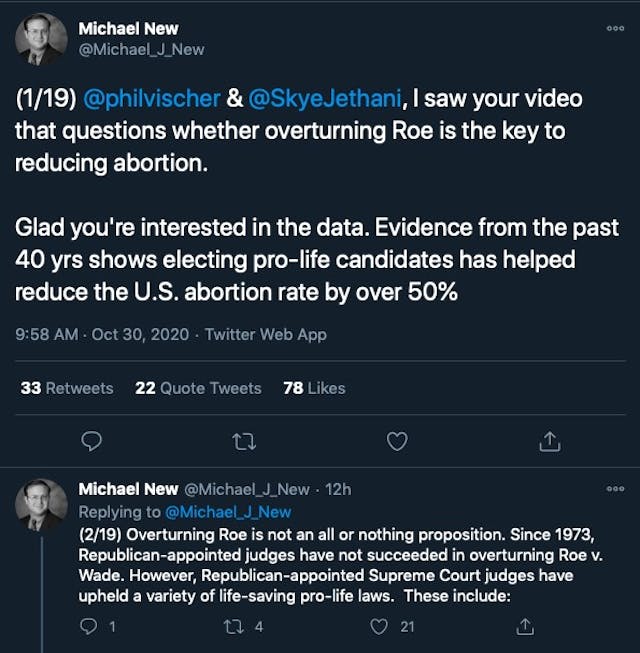Share the (2/19) thread tweet
The width and height of the screenshot is (640, 653).
coord(522,627)
